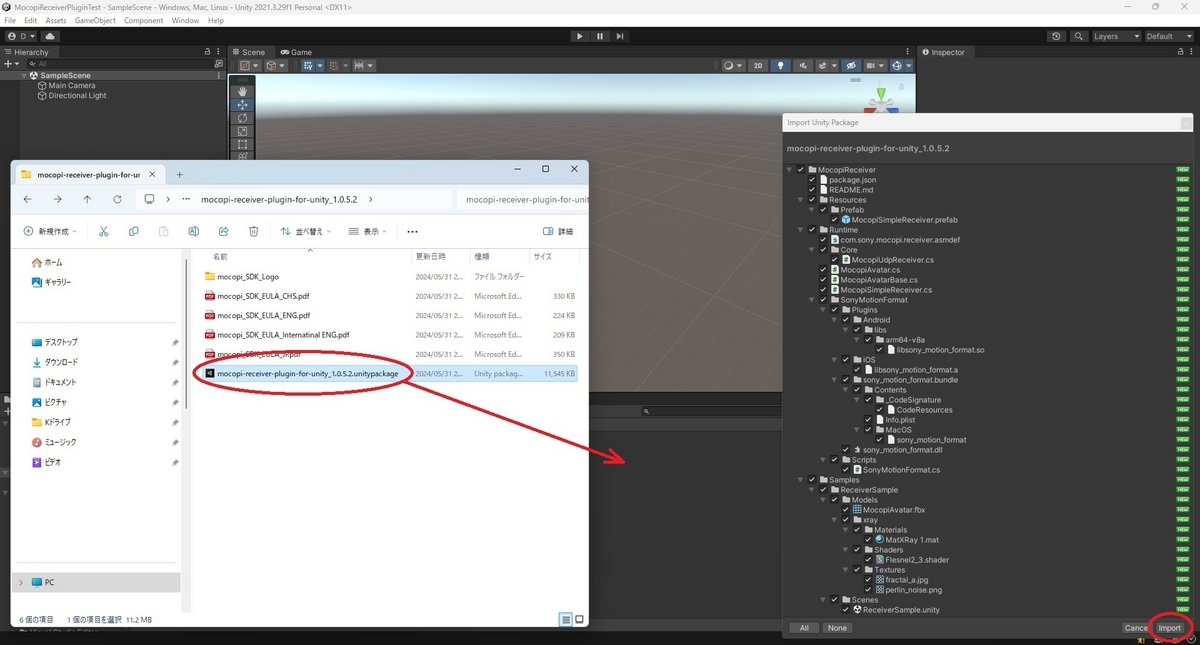Select the Rotate tool in Scene toolbar

(x=243, y=118)
